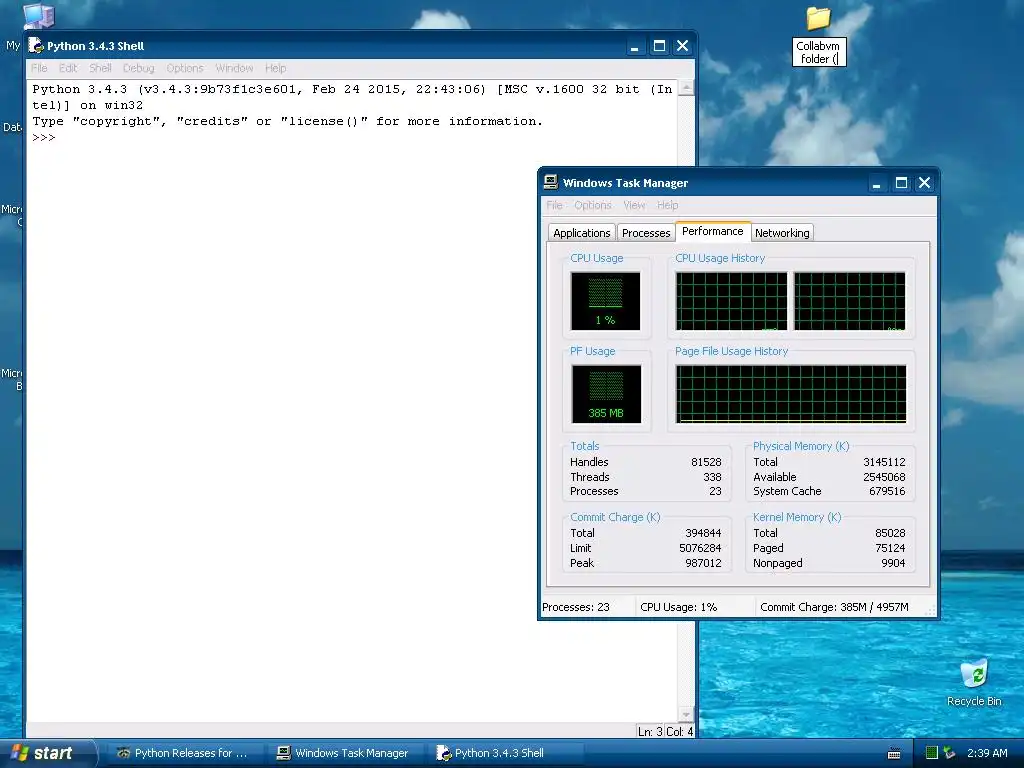Switch to the Networking tab
1024x768 pixels.
pos(782,233)
